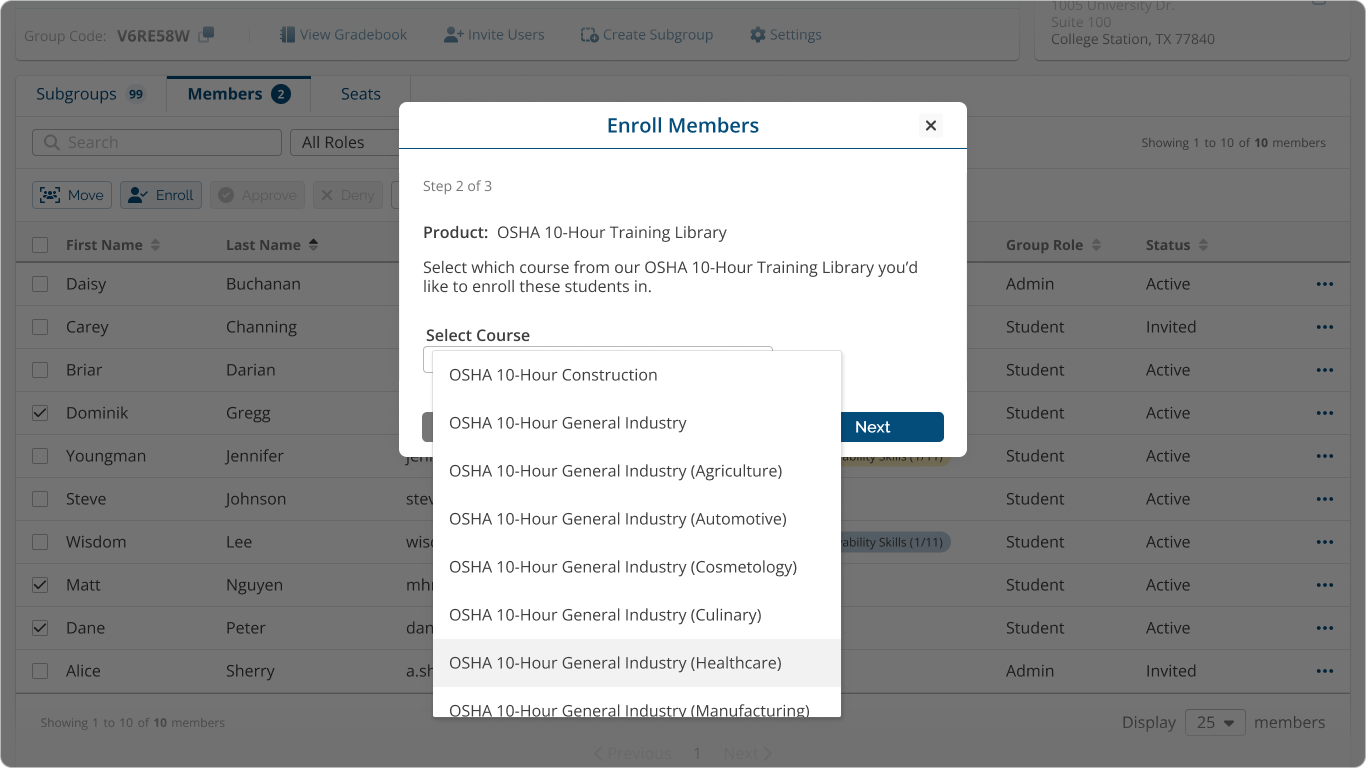Click the Next button in Enroll Members
Image resolution: width=1366 pixels, height=768 pixels.
click(891, 427)
